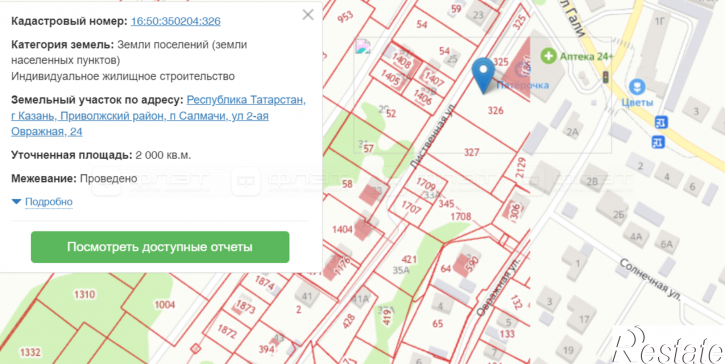Close the cadastral info popup
This screenshot has width=725, height=364.
pos(308,15)
